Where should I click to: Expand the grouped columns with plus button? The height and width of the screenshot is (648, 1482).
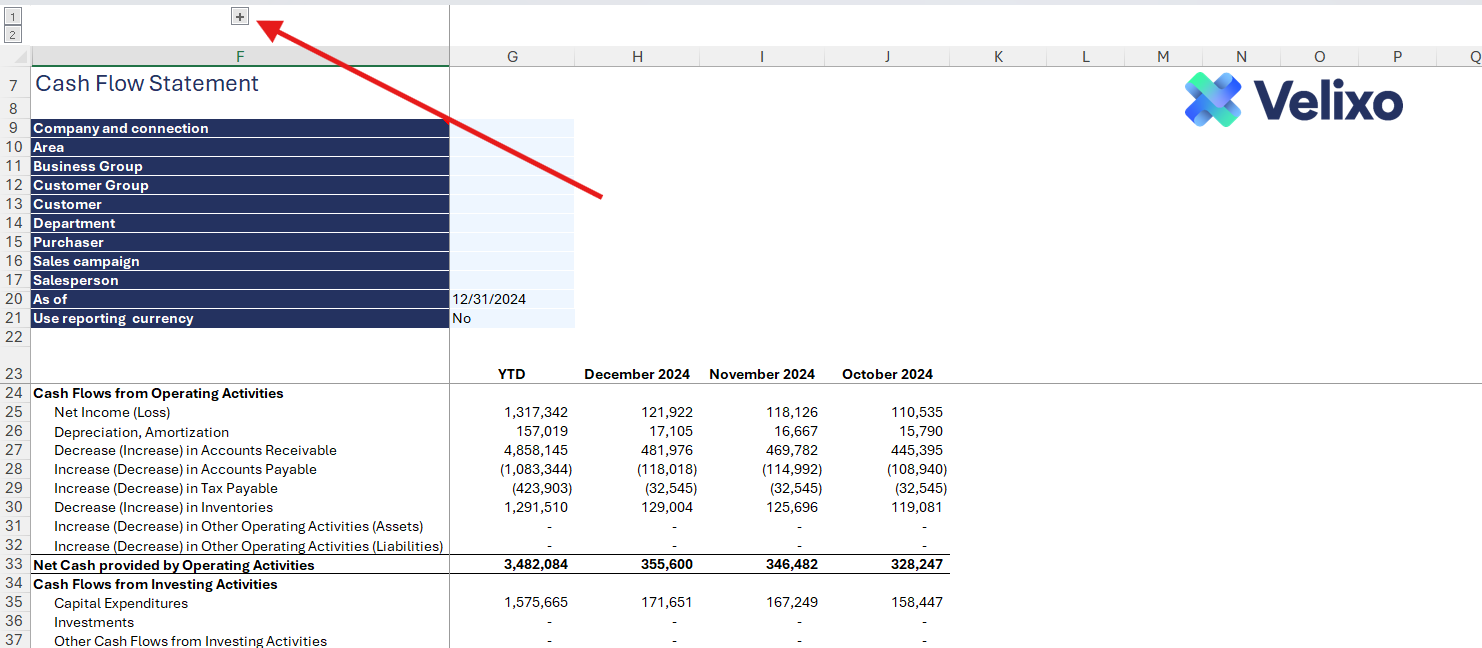click(x=240, y=16)
